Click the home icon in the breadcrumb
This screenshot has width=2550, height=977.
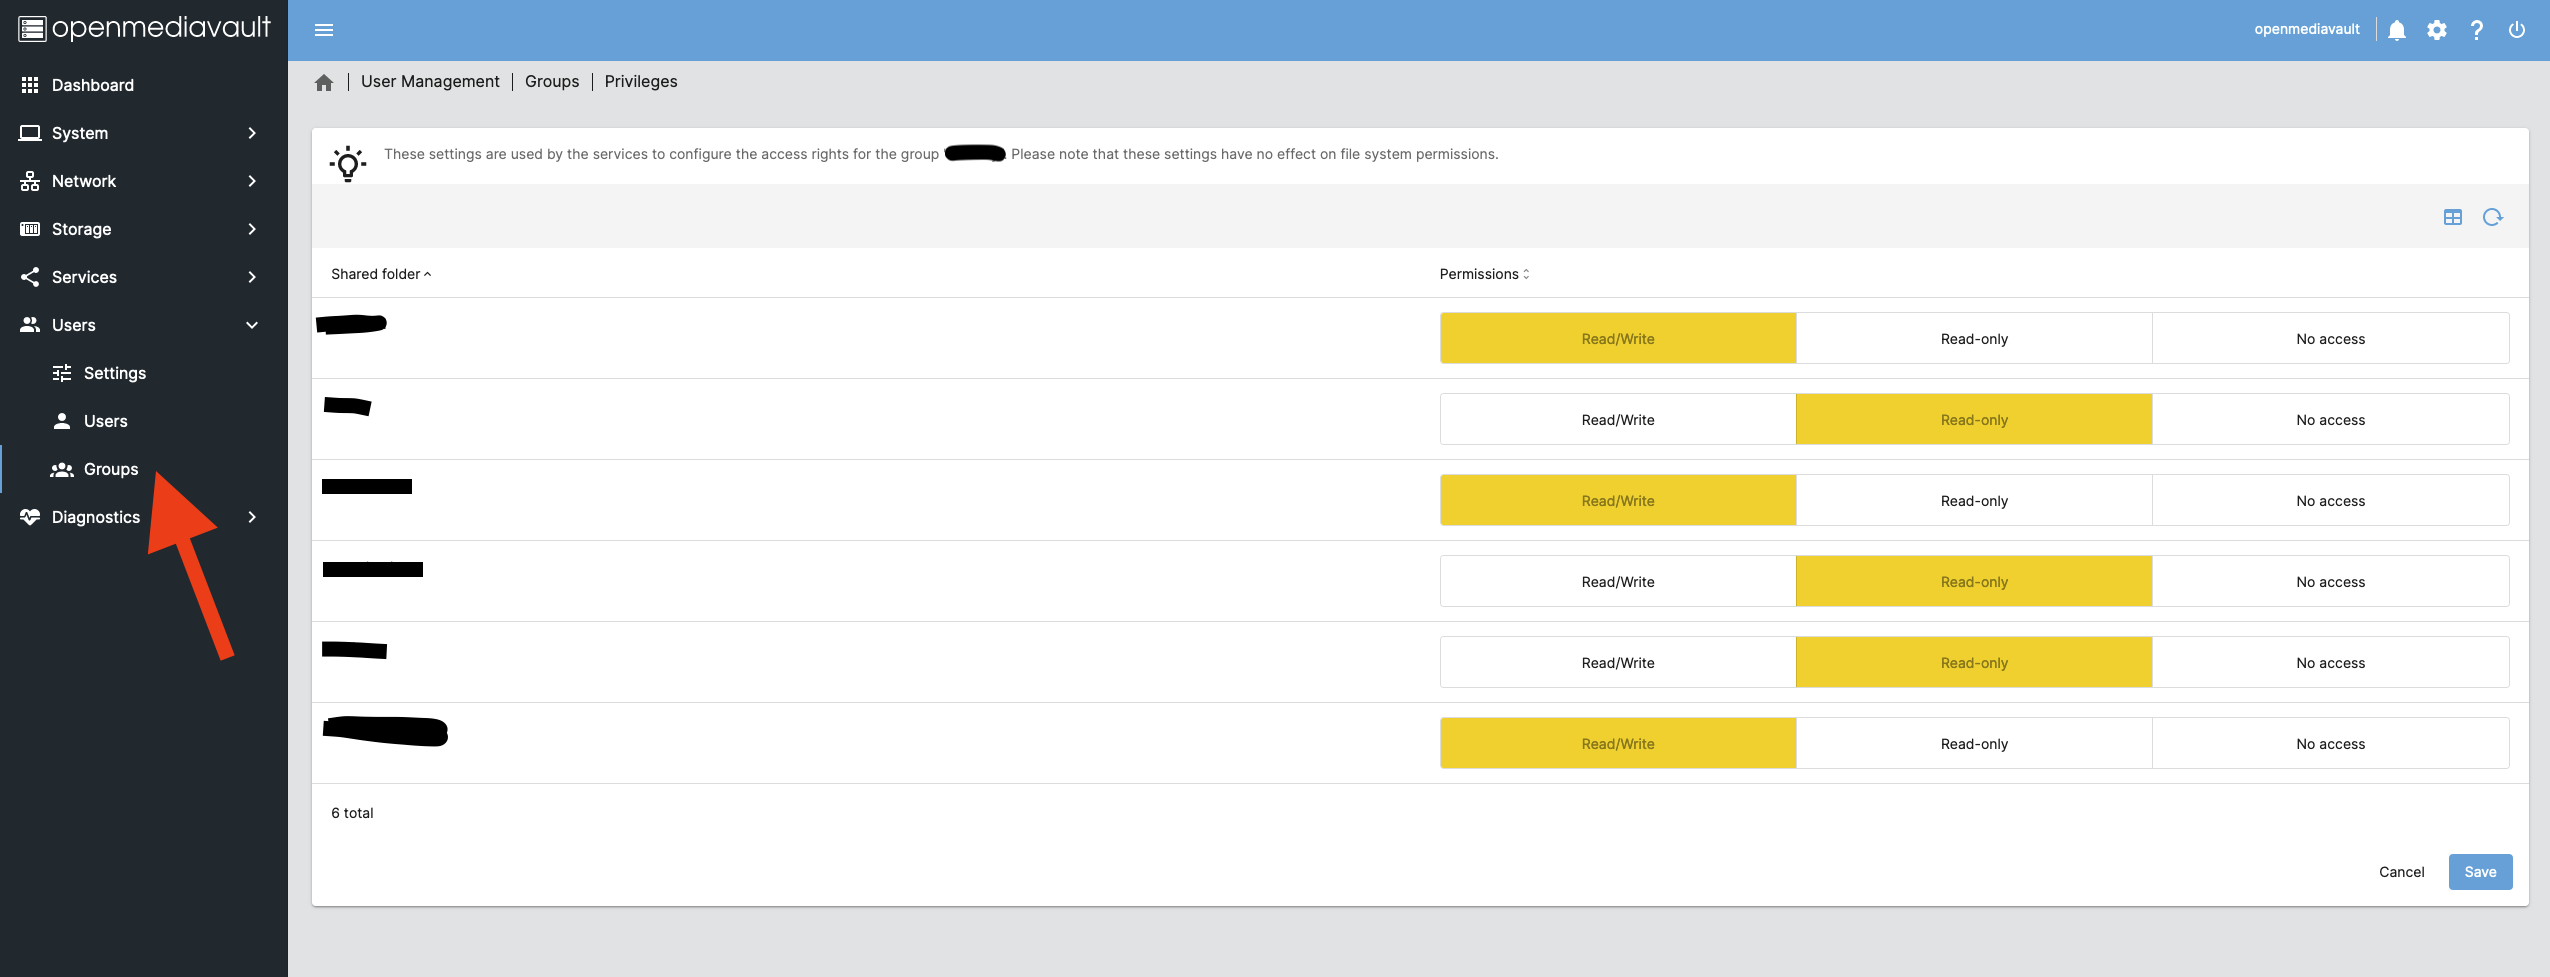324,82
